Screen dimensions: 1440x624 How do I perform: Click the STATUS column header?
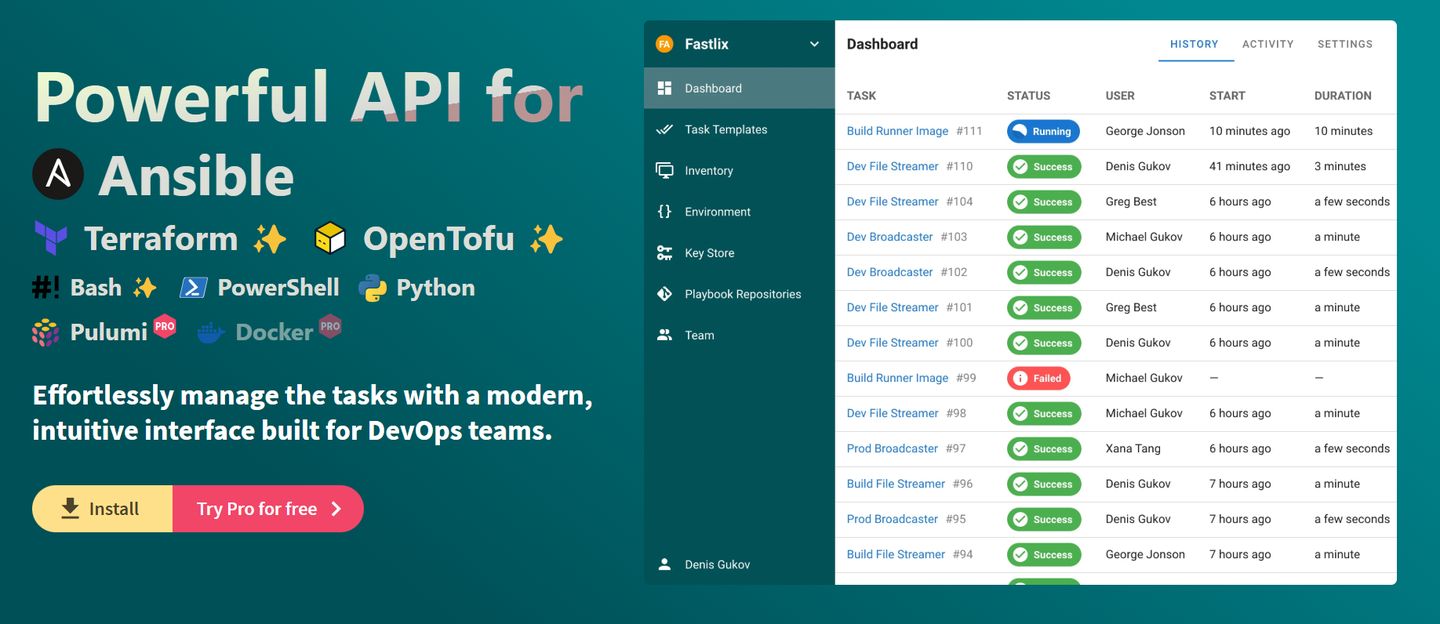click(x=1028, y=96)
